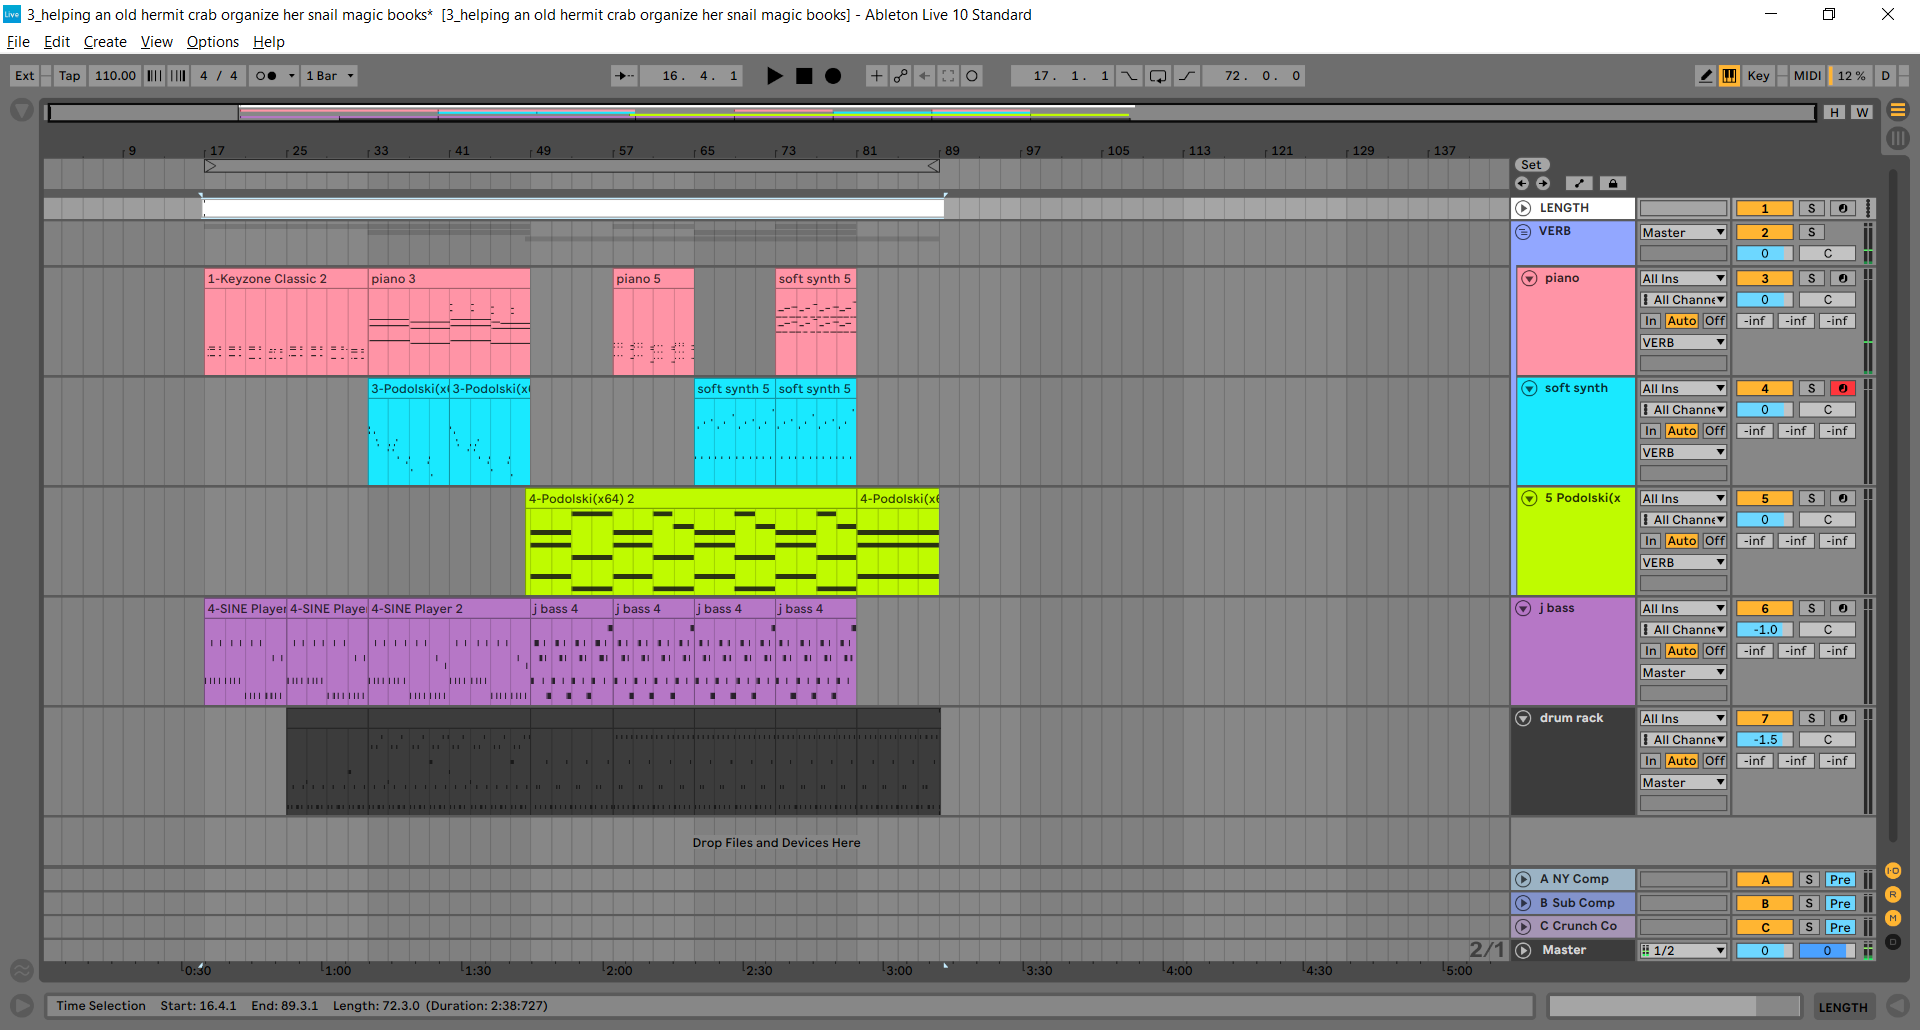
Task: Click the Arrangement Record button
Action: (833, 76)
